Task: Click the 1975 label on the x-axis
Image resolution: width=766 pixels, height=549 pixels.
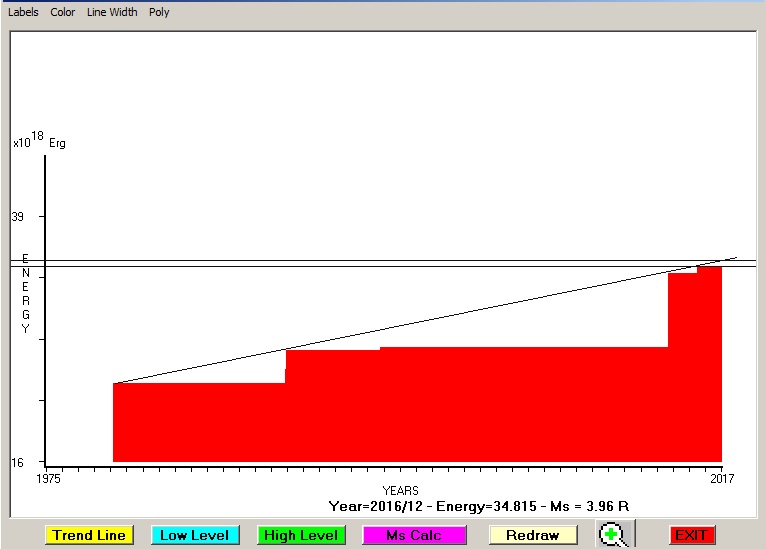Action: [49, 480]
